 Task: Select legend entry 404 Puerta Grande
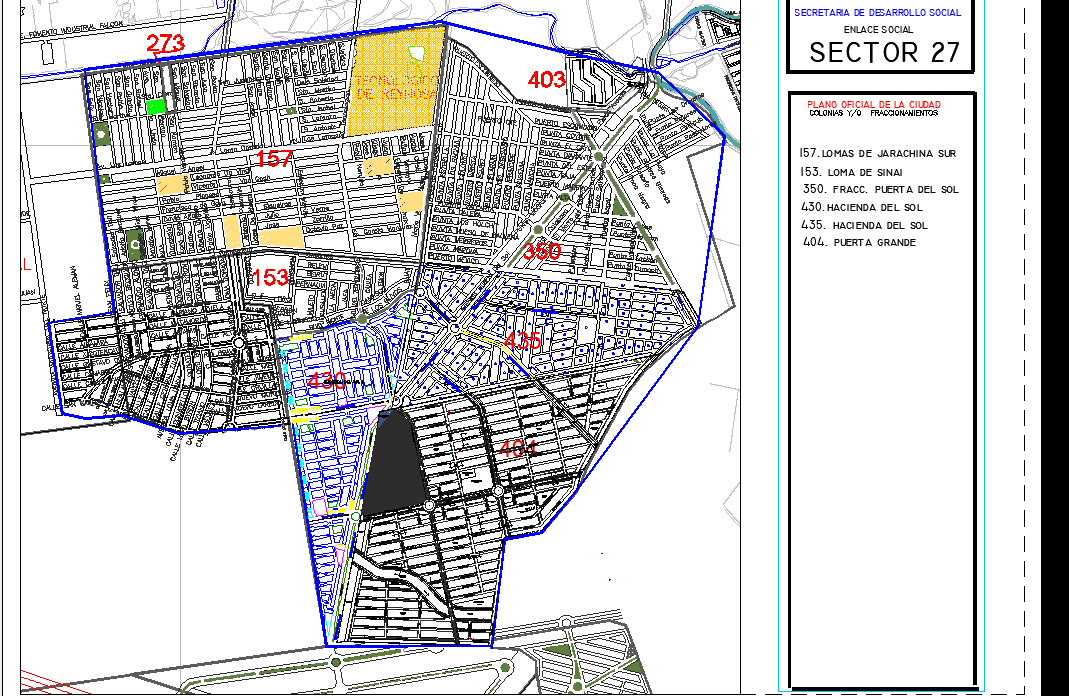(859, 243)
